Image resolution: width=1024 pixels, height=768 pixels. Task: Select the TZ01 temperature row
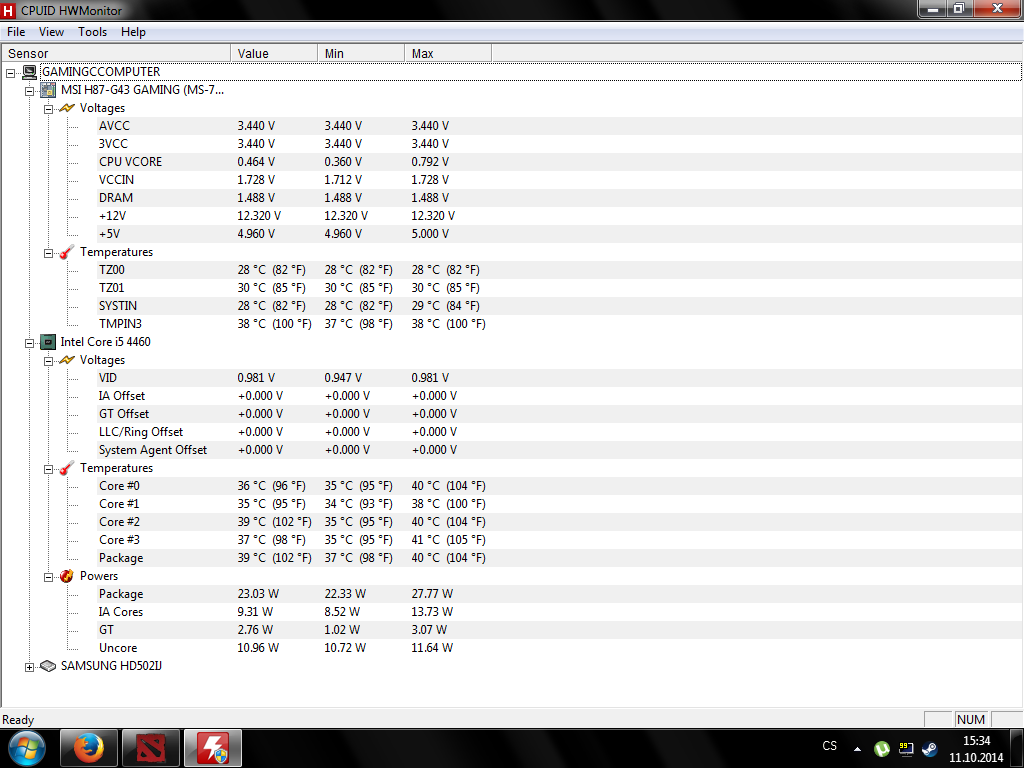pyautogui.click(x=560, y=288)
